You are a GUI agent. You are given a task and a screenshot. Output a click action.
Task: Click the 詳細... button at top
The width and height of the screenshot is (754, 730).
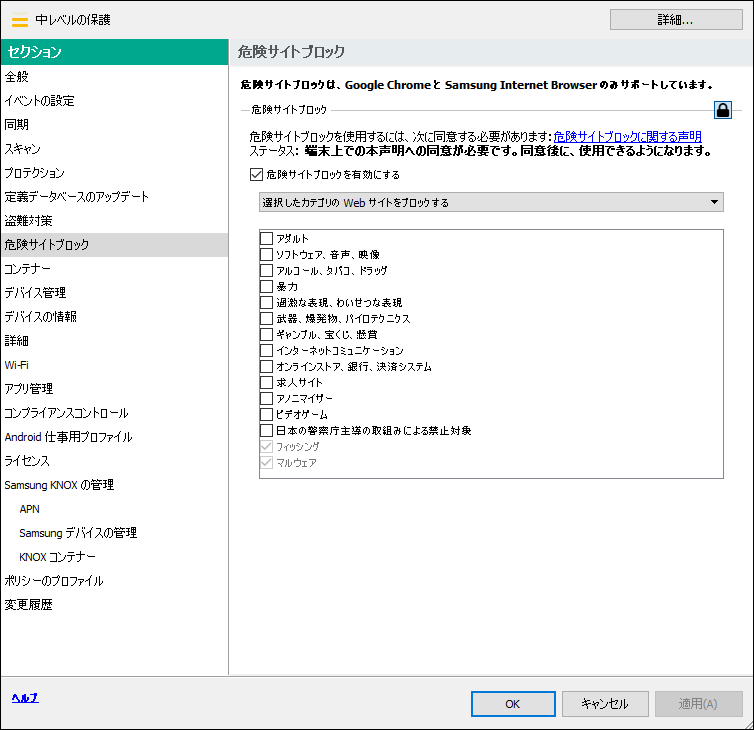[679, 19]
